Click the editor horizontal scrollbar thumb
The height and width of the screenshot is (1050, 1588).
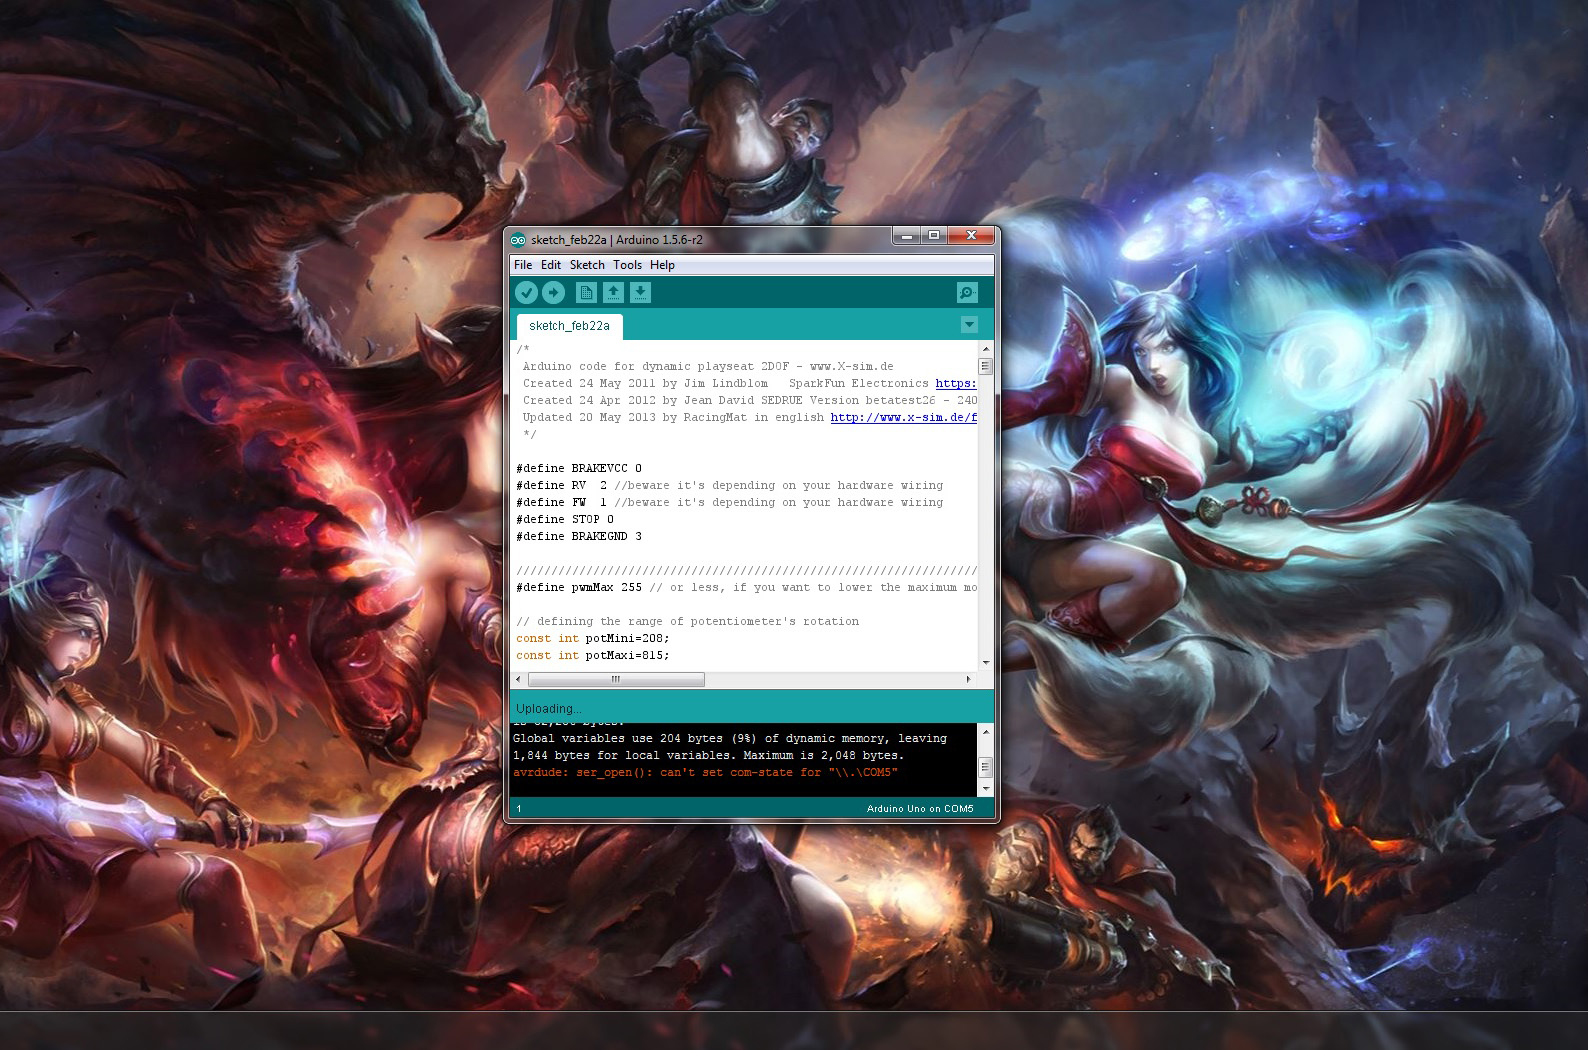pyautogui.click(x=616, y=679)
